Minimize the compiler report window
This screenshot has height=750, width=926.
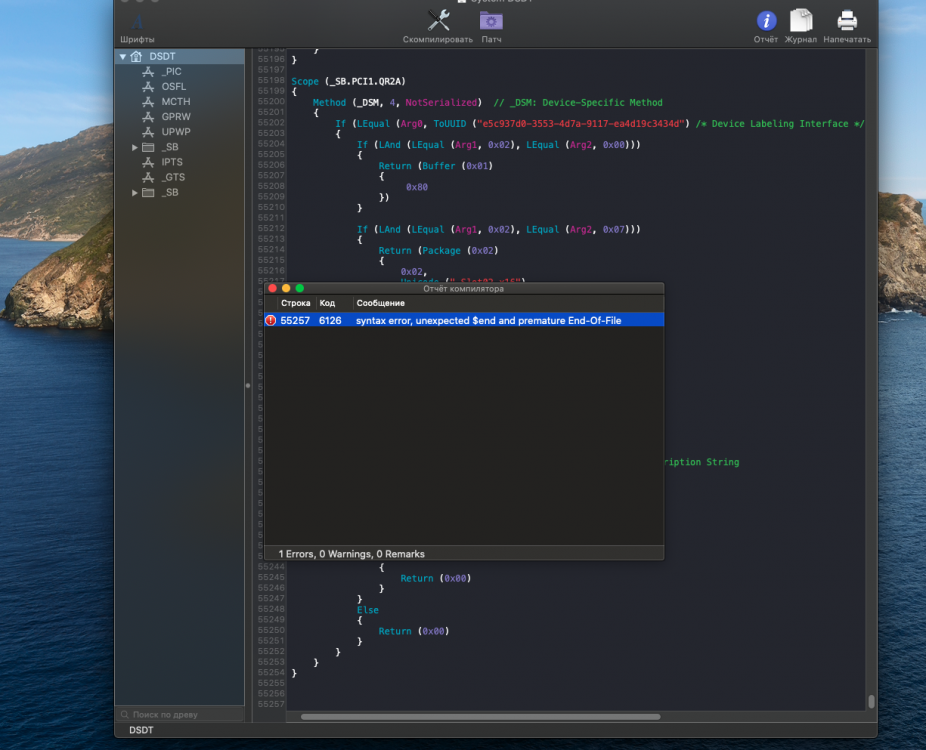coord(286,288)
